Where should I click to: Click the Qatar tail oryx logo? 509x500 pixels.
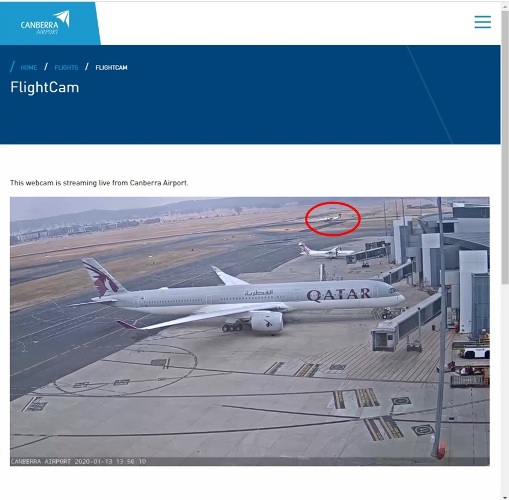[x=101, y=279]
